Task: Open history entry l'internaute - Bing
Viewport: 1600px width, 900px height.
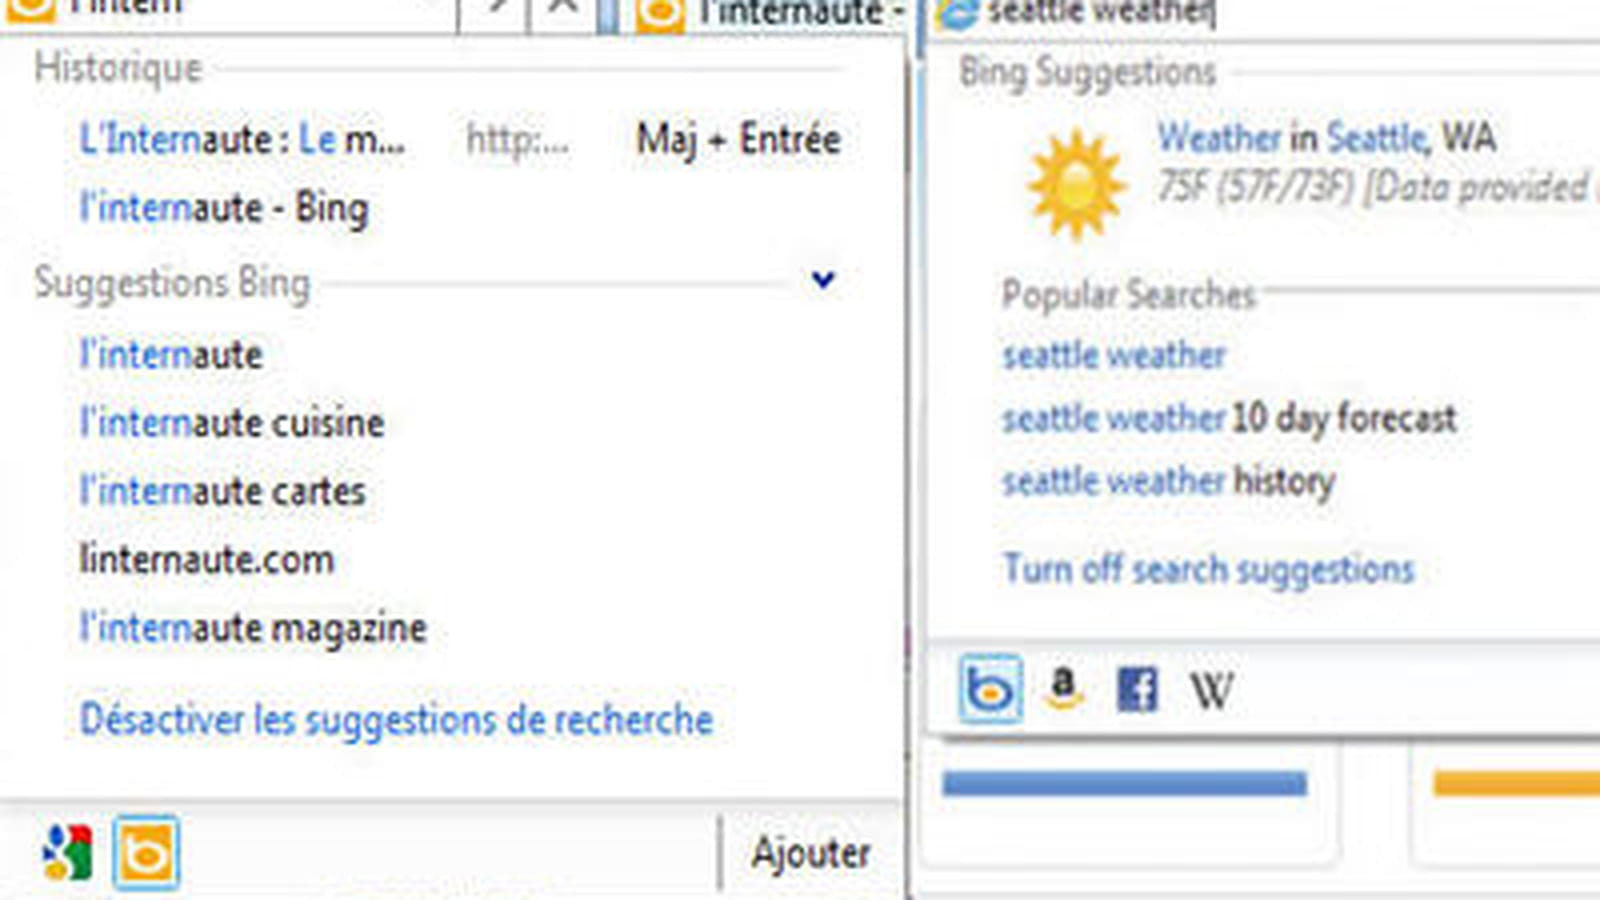Action: (224, 208)
